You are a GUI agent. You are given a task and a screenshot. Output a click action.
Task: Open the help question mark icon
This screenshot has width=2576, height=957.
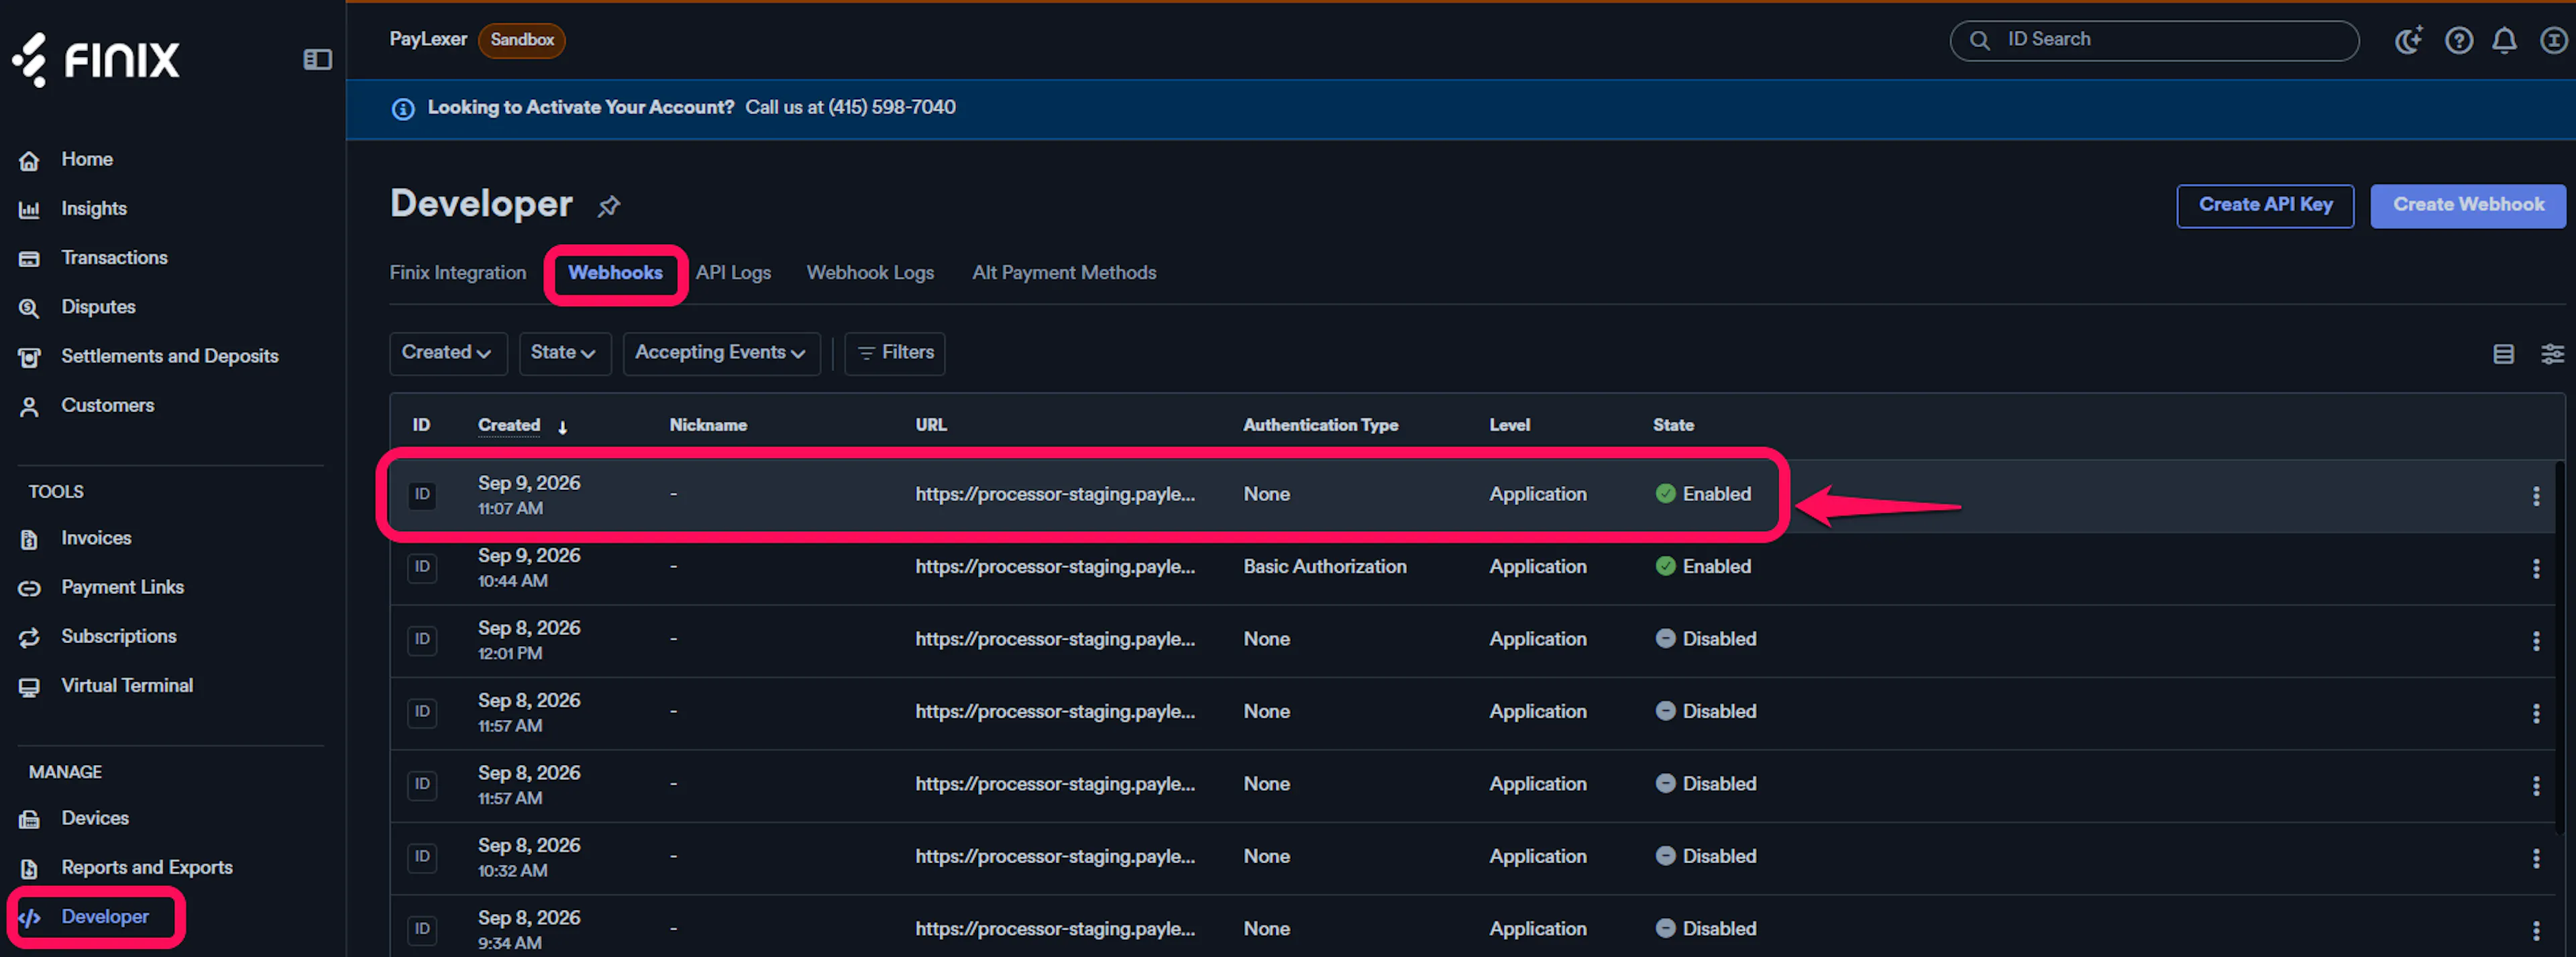2459,40
